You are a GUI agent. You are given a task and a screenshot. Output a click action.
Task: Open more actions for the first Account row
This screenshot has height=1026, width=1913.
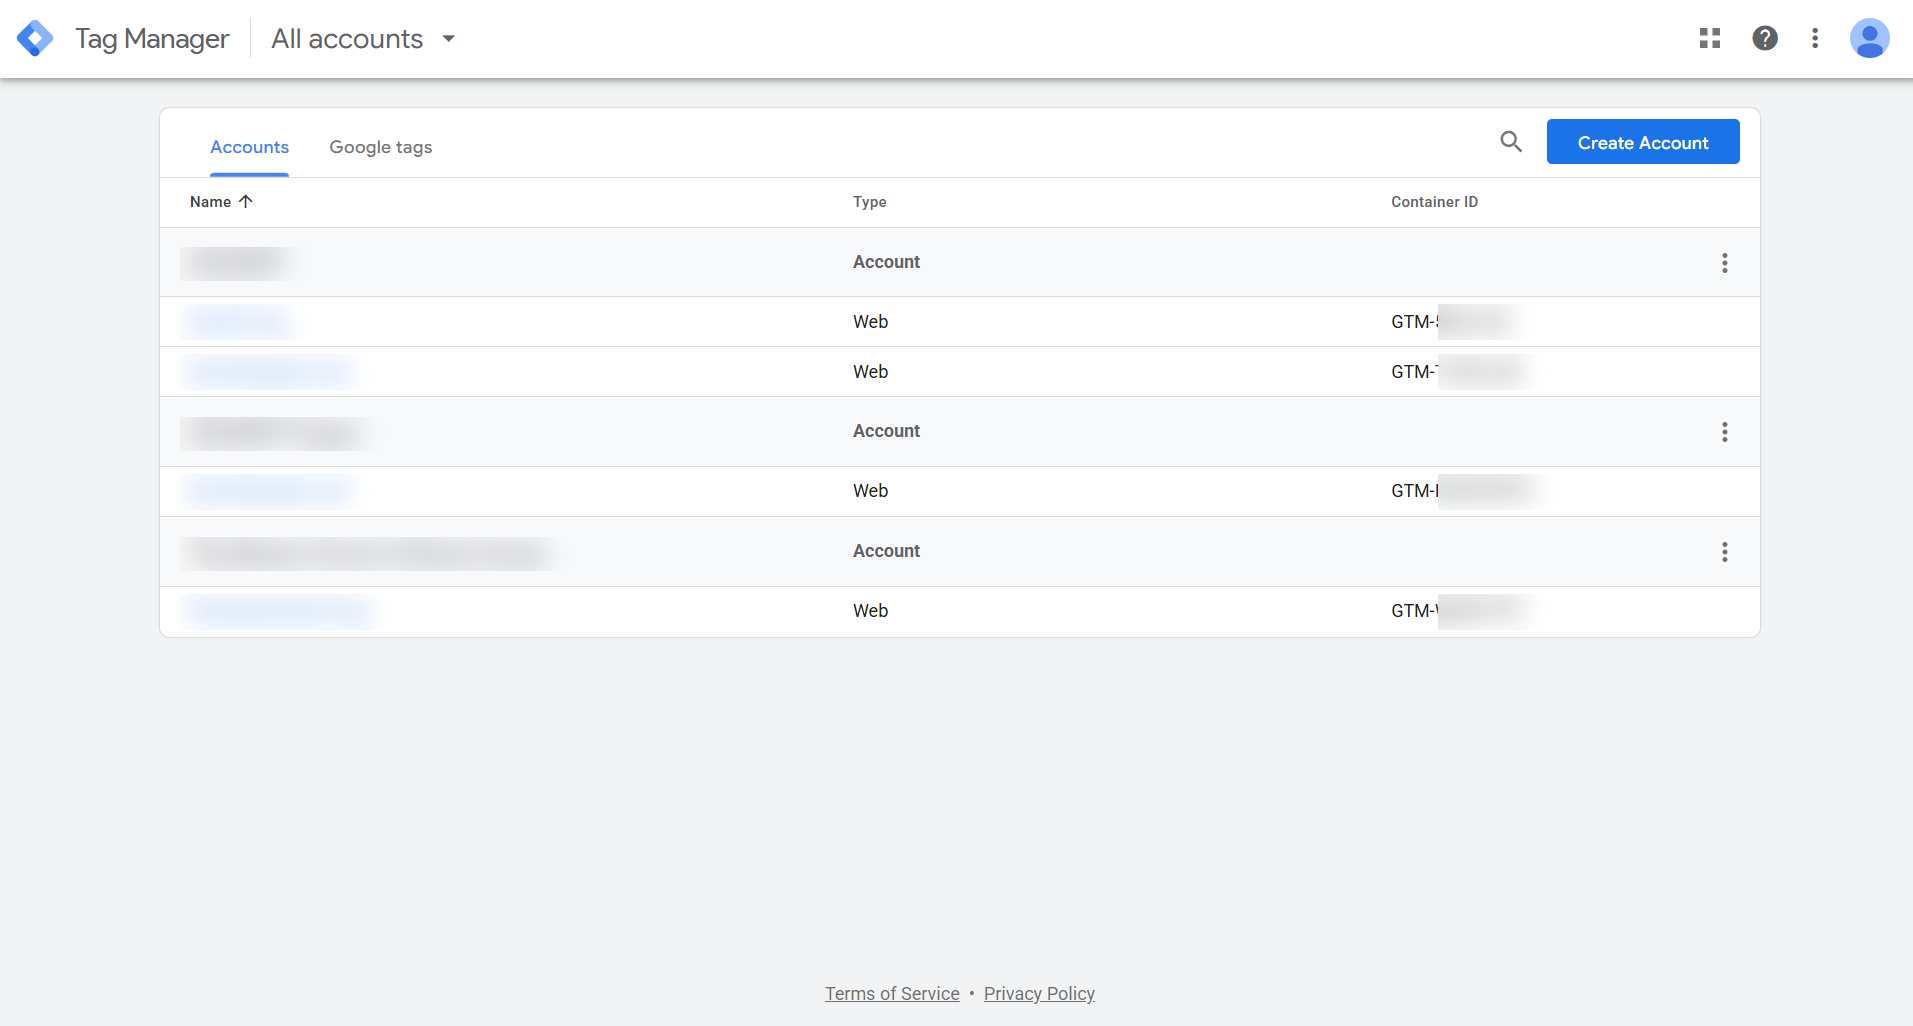click(x=1725, y=263)
